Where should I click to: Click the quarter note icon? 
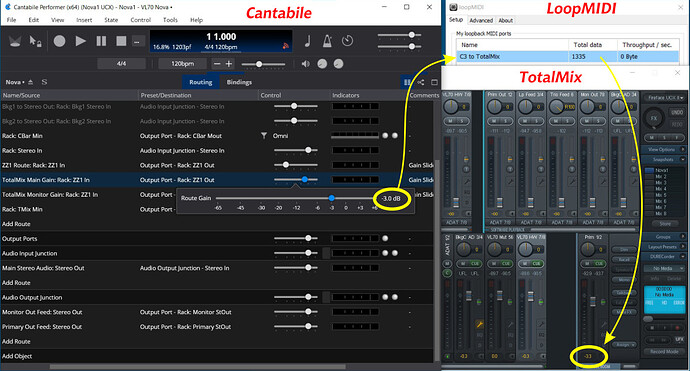click(x=308, y=41)
